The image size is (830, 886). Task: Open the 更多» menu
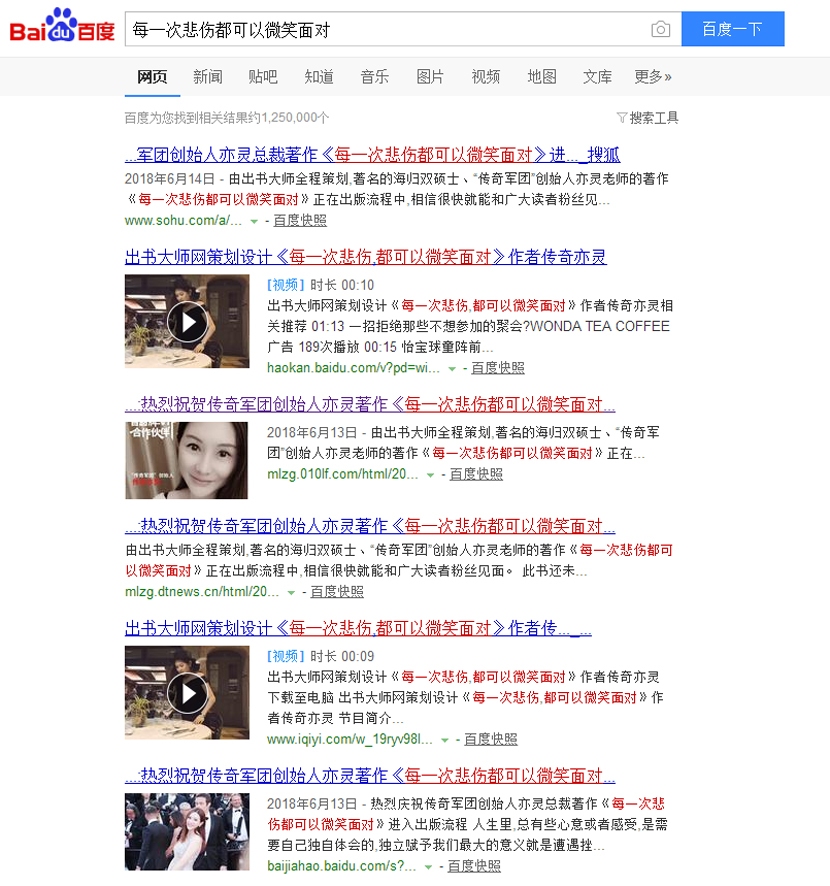pyautogui.click(x=652, y=77)
